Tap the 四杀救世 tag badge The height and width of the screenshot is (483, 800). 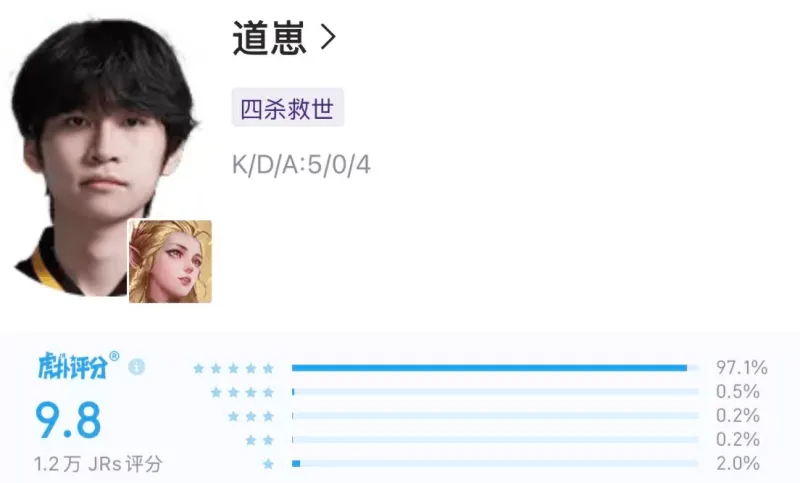288,108
